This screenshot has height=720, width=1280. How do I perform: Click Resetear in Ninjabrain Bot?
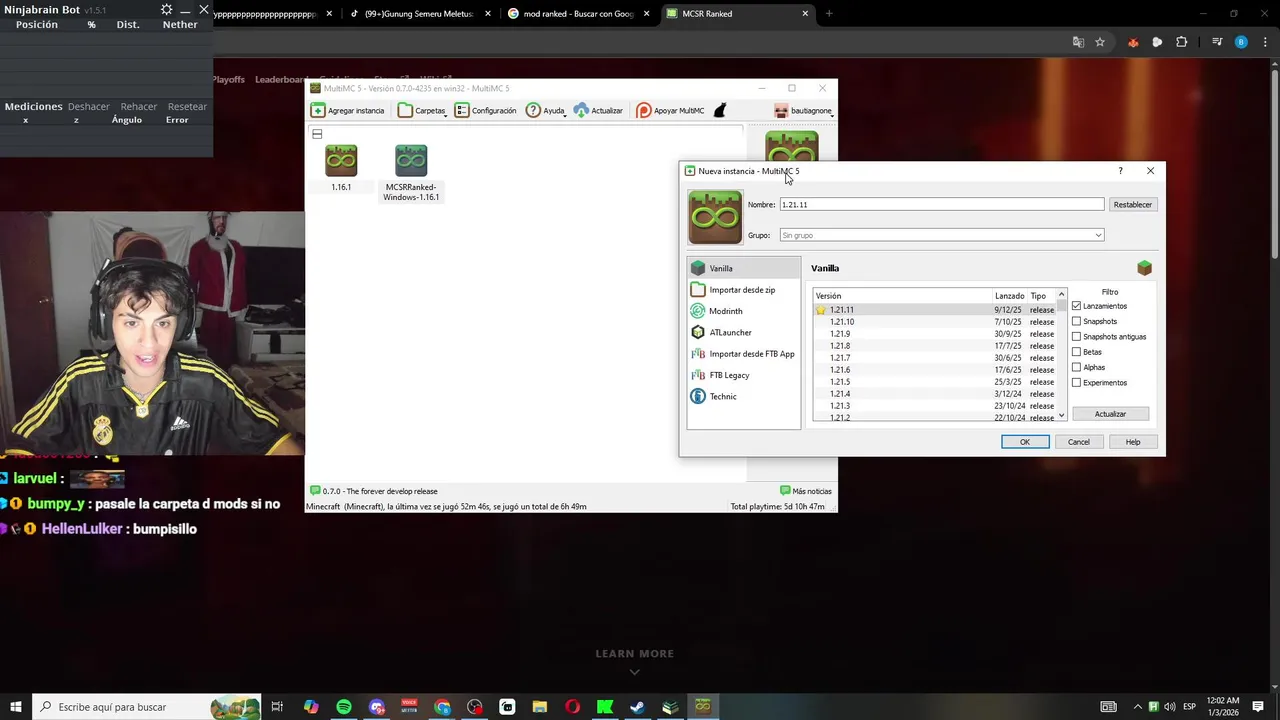(187, 106)
